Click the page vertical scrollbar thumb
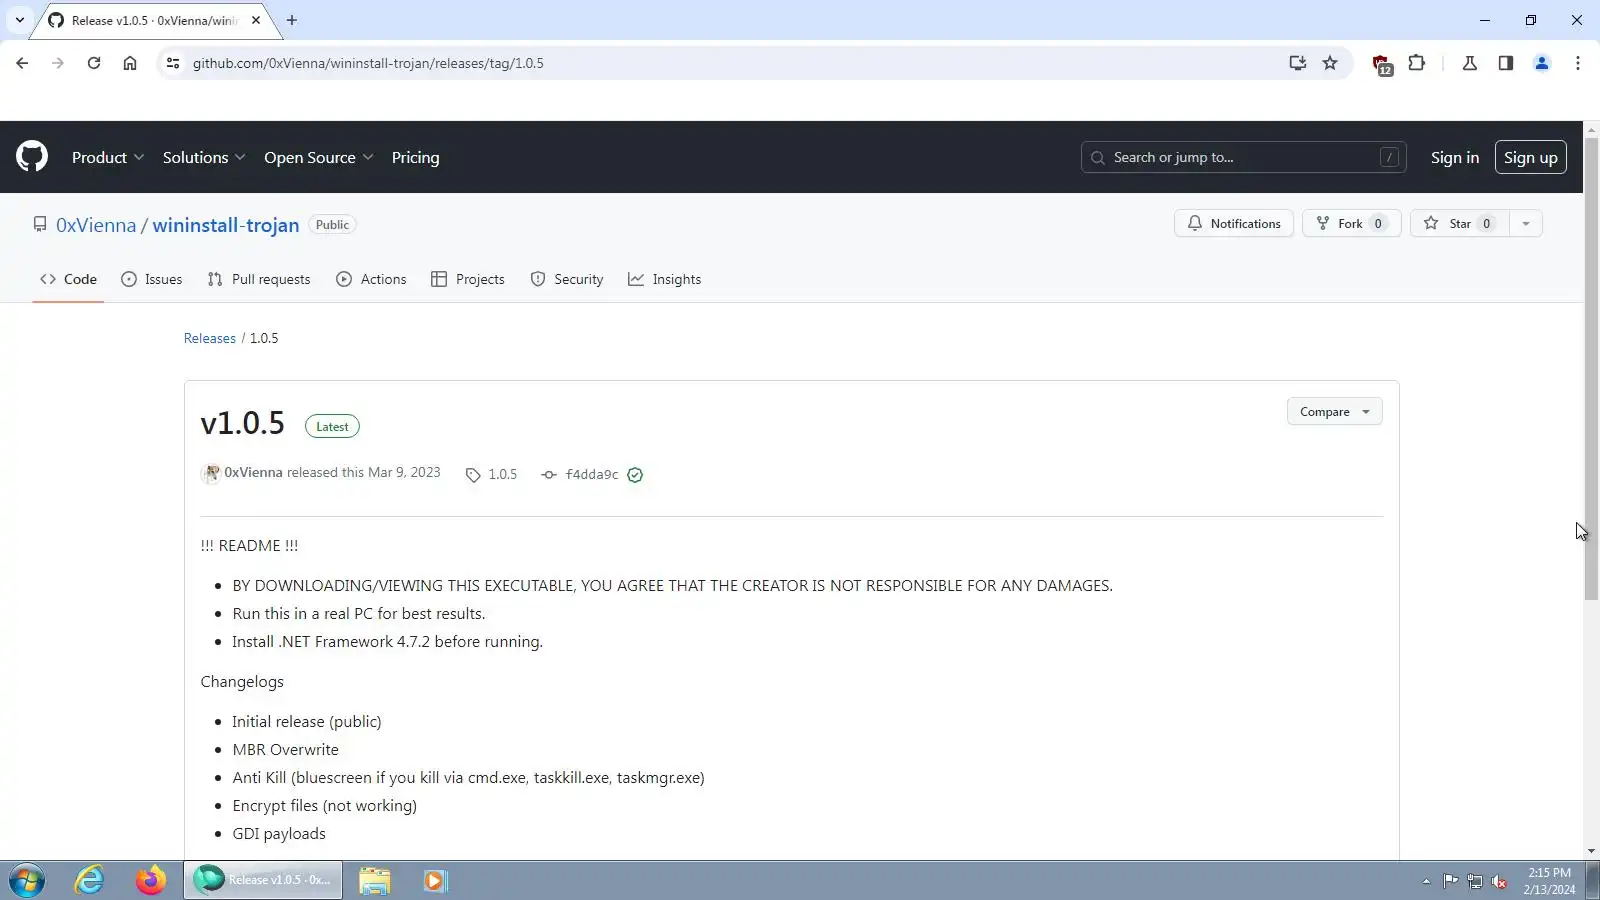This screenshot has height=900, width=1600. click(1591, 368)
